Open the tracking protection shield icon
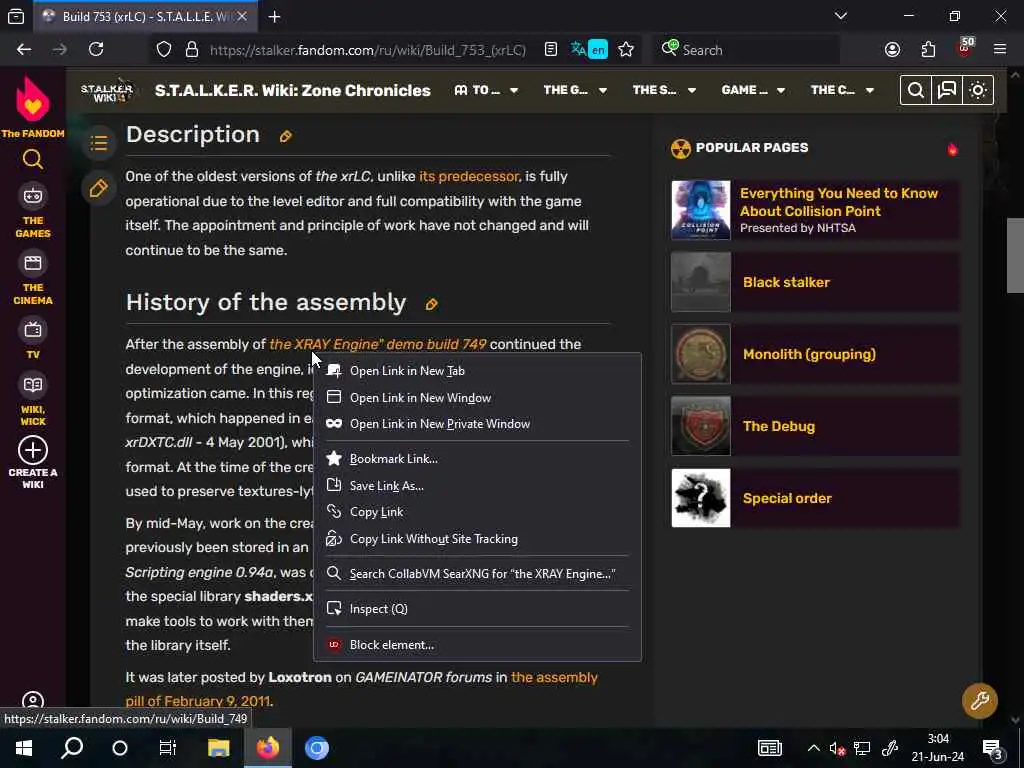This screenshot has height=768, width=1024. point(164,50)
